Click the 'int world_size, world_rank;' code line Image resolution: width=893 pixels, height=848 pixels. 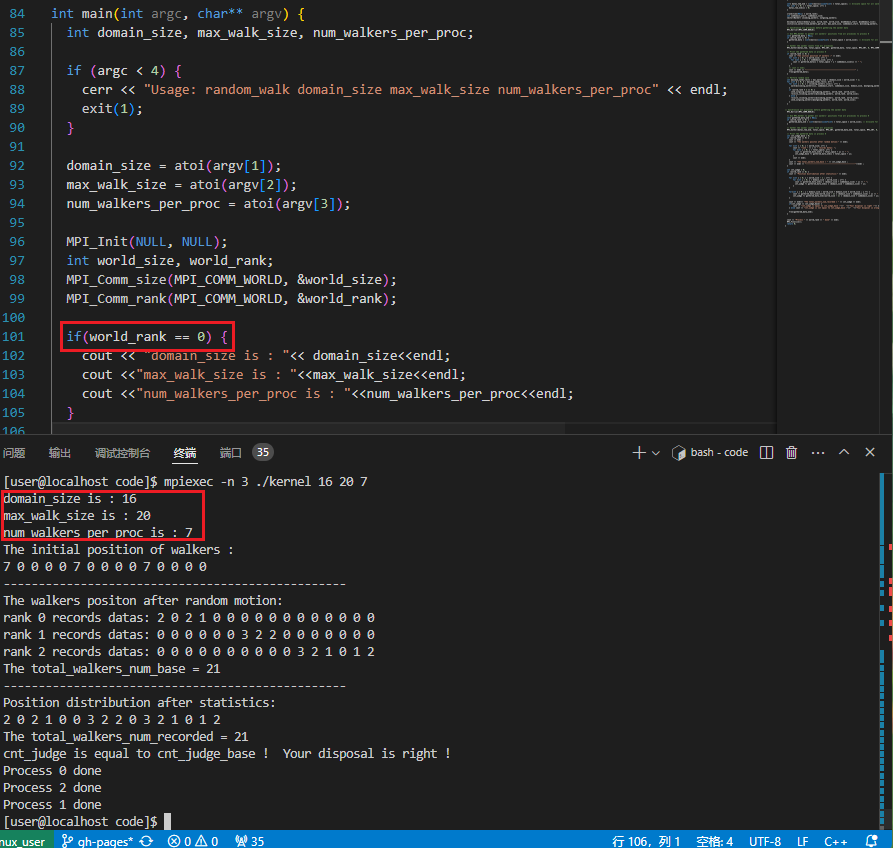coord(170,260)
